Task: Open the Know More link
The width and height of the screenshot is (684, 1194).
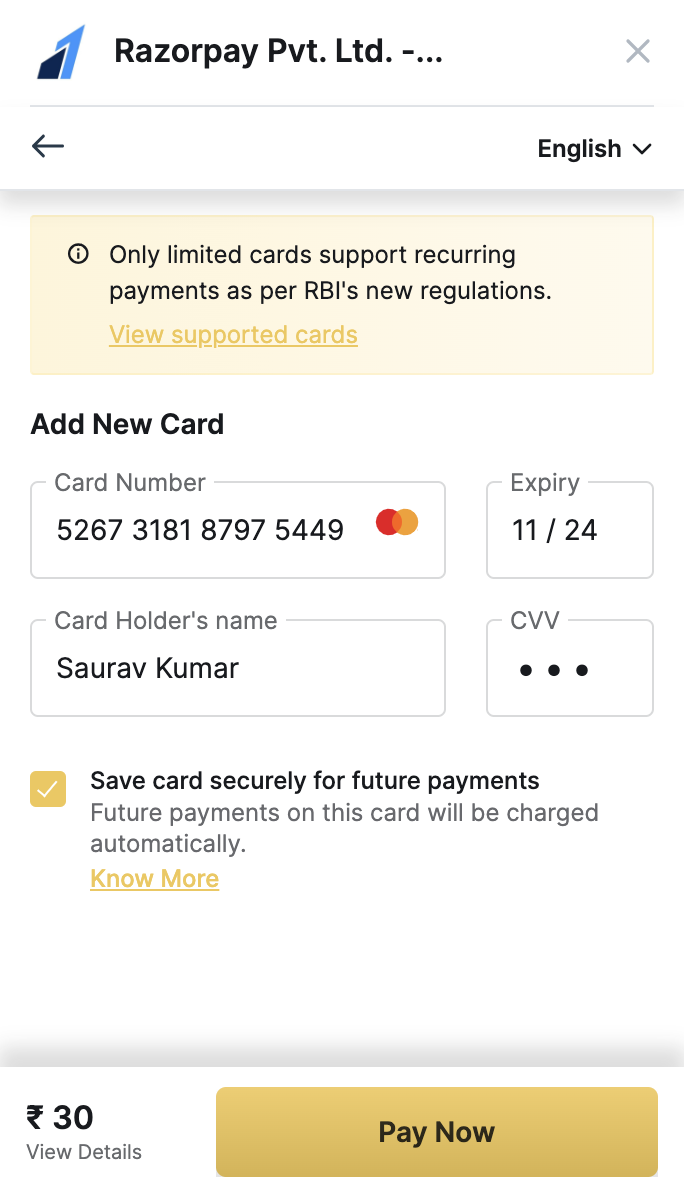Action: click(155, 878)
